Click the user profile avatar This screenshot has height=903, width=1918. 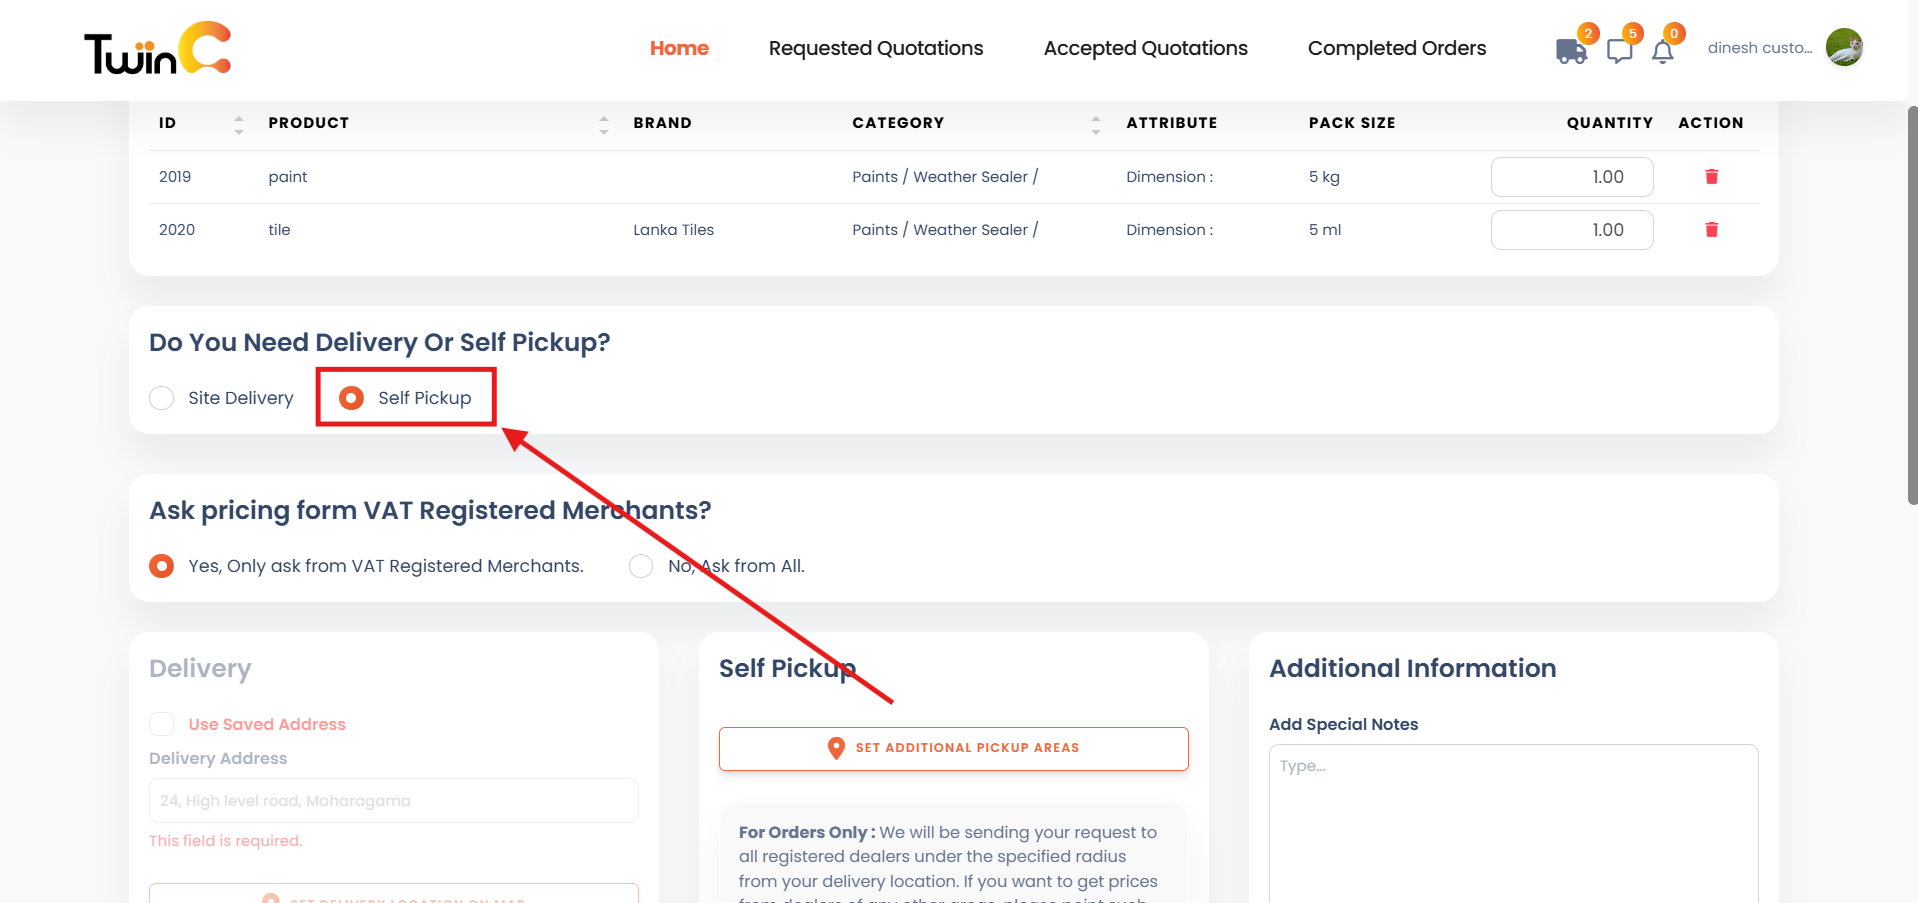[x=1844, y=47]
